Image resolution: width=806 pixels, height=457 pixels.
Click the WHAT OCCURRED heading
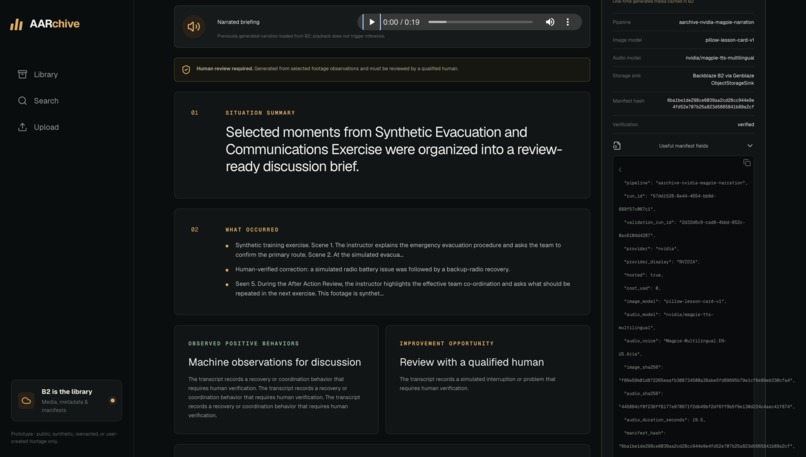coord(252,230)
